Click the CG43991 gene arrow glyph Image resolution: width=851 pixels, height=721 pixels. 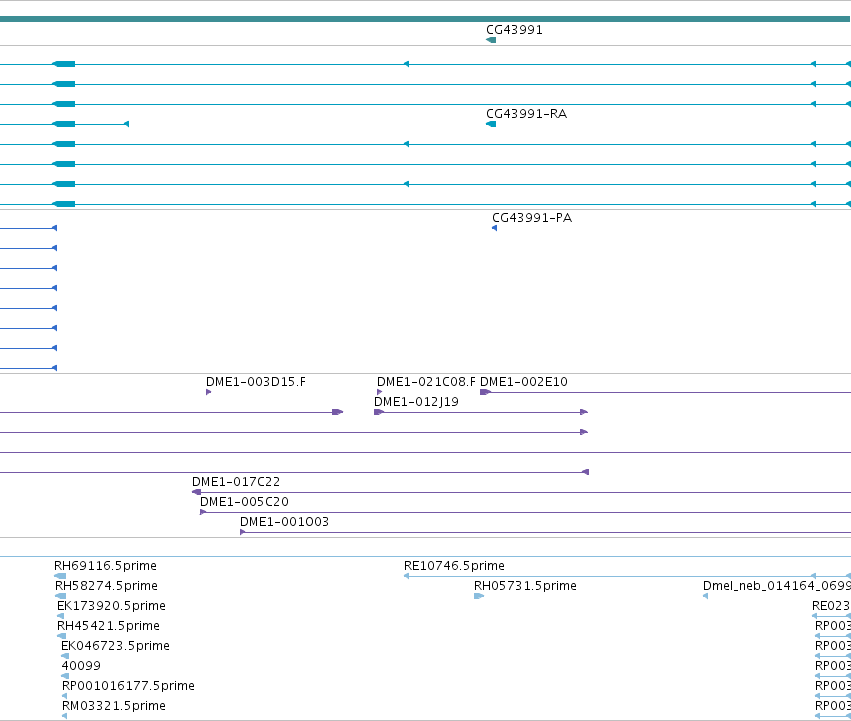pos(491,40)
